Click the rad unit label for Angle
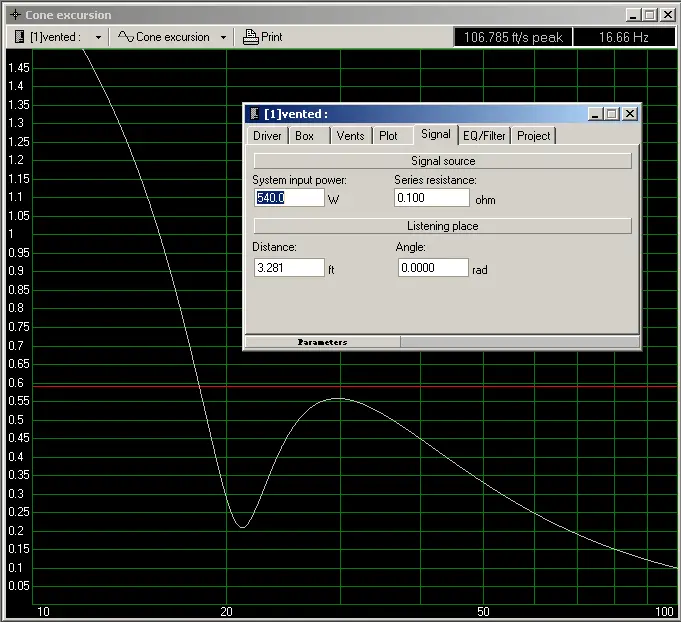 pos(480,270)
